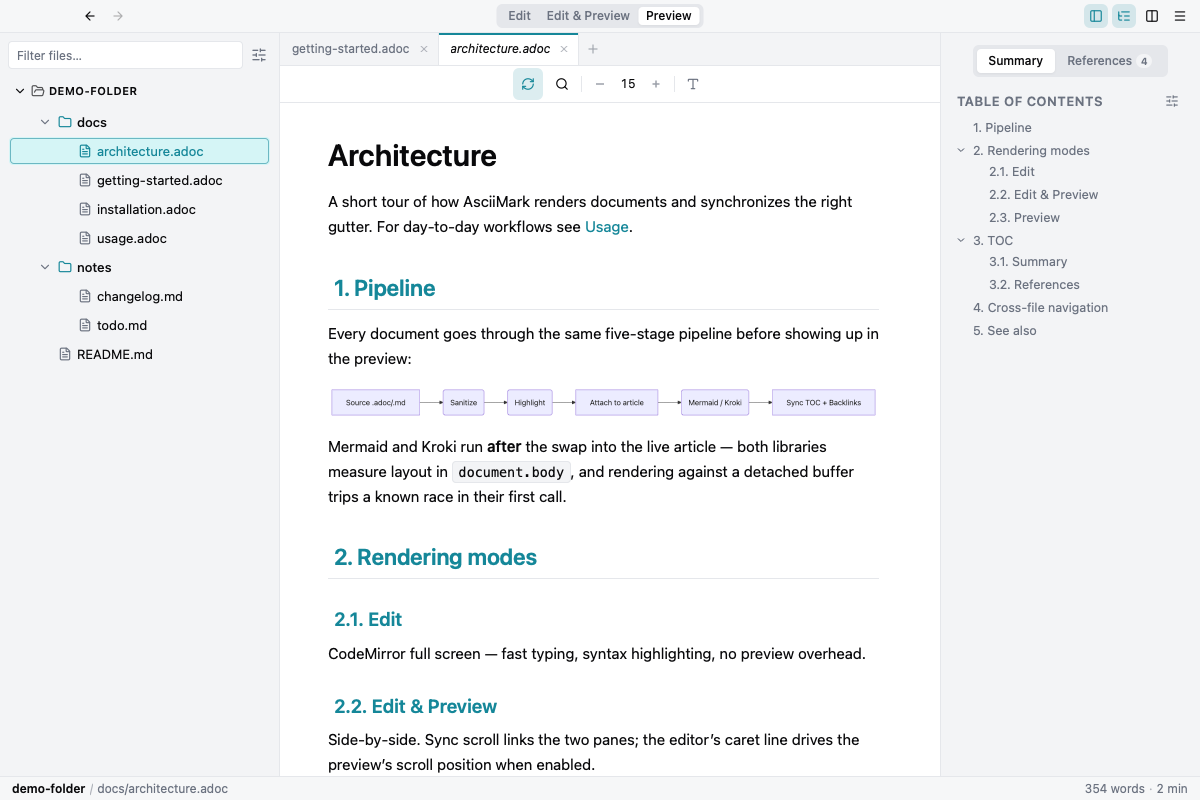Screen dimensions: 1200x800
Task: Click docs/architecture.adoc path in status bar
Action: [162, 789]
